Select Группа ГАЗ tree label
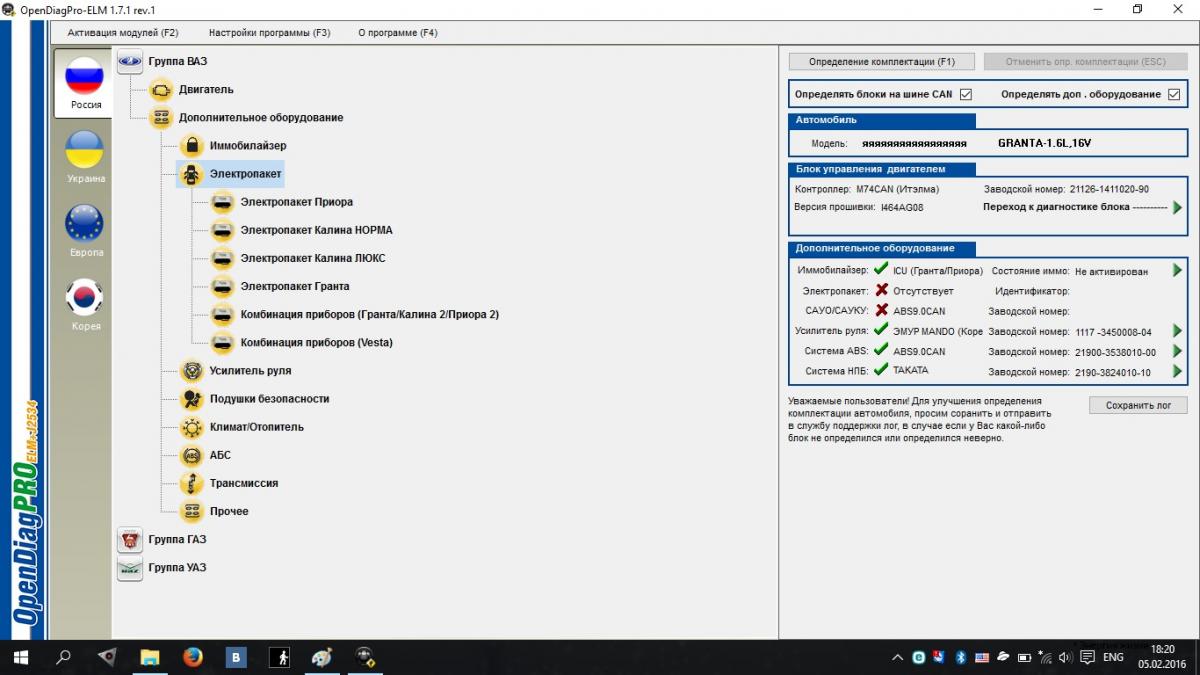The width and height of the screenshot is (1200, 675). click(177, 539)
